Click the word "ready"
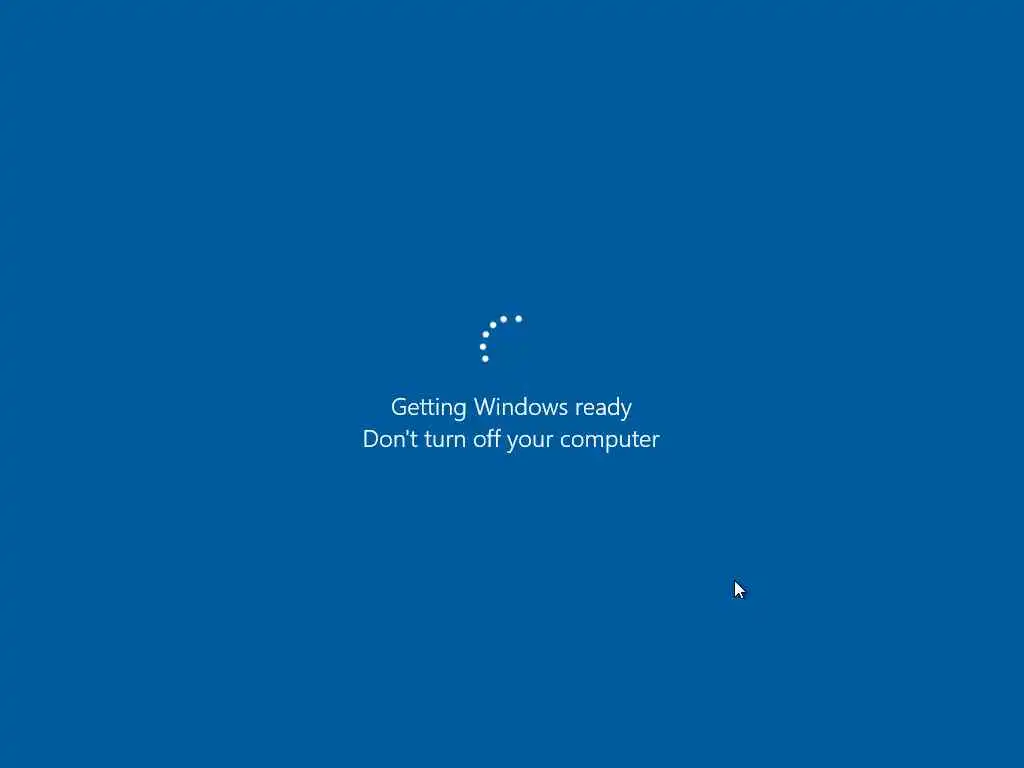The height and width of the screenshot is (768, 1024). (603, 409)
